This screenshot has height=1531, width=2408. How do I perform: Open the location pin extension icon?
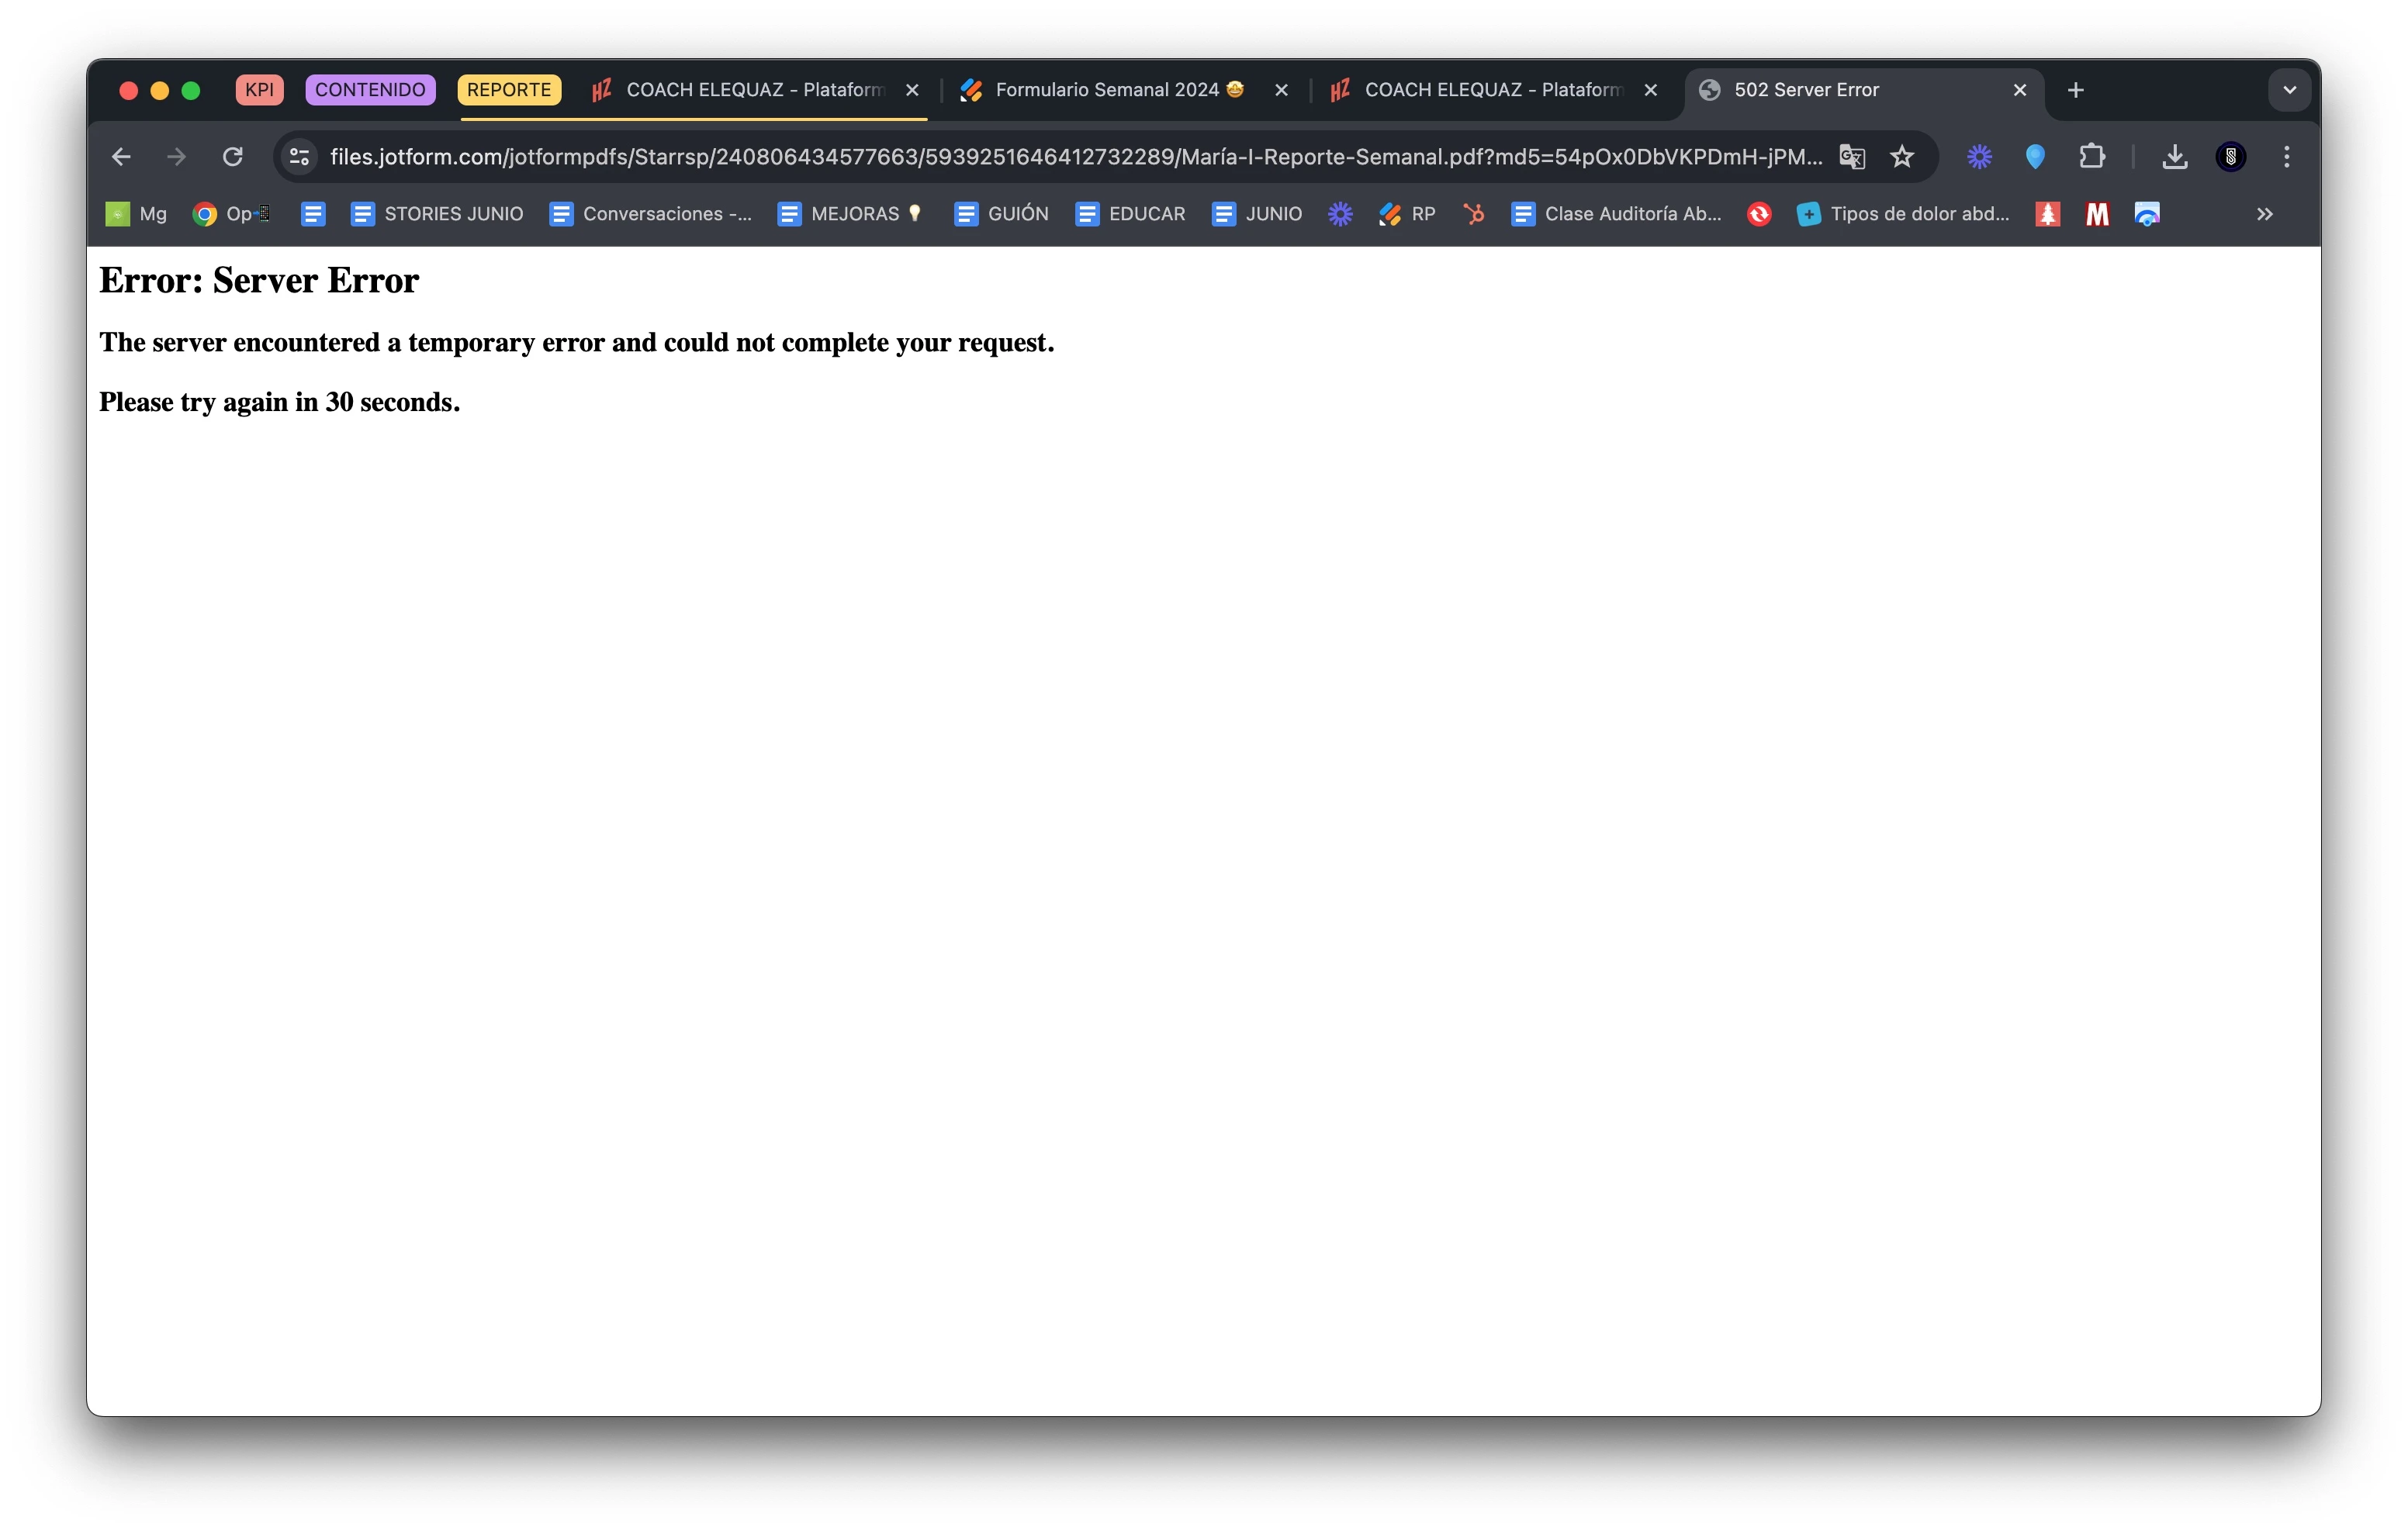pyautogui.click(x=2035, y=156)
